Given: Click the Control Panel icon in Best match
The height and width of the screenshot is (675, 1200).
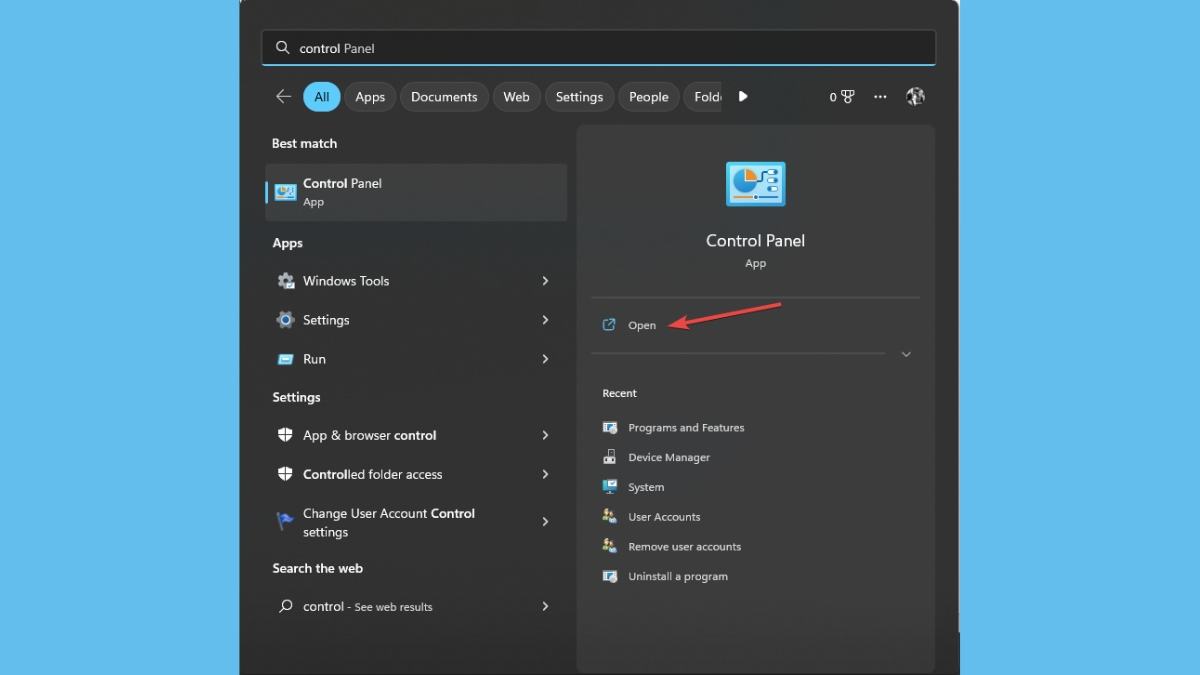Looking at the screenshot, I should point(285,192).
